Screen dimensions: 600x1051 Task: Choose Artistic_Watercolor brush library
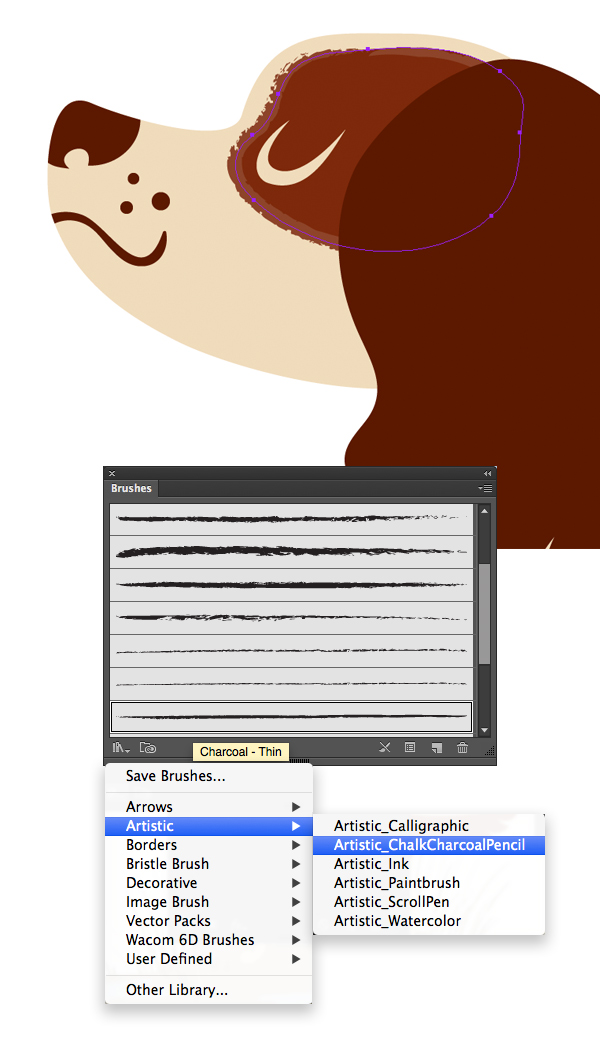[397, 921]
